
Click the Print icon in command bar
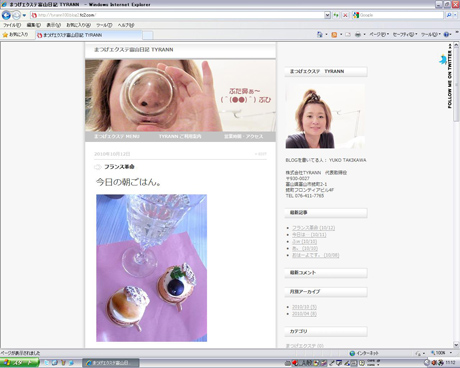pos(358,34)
